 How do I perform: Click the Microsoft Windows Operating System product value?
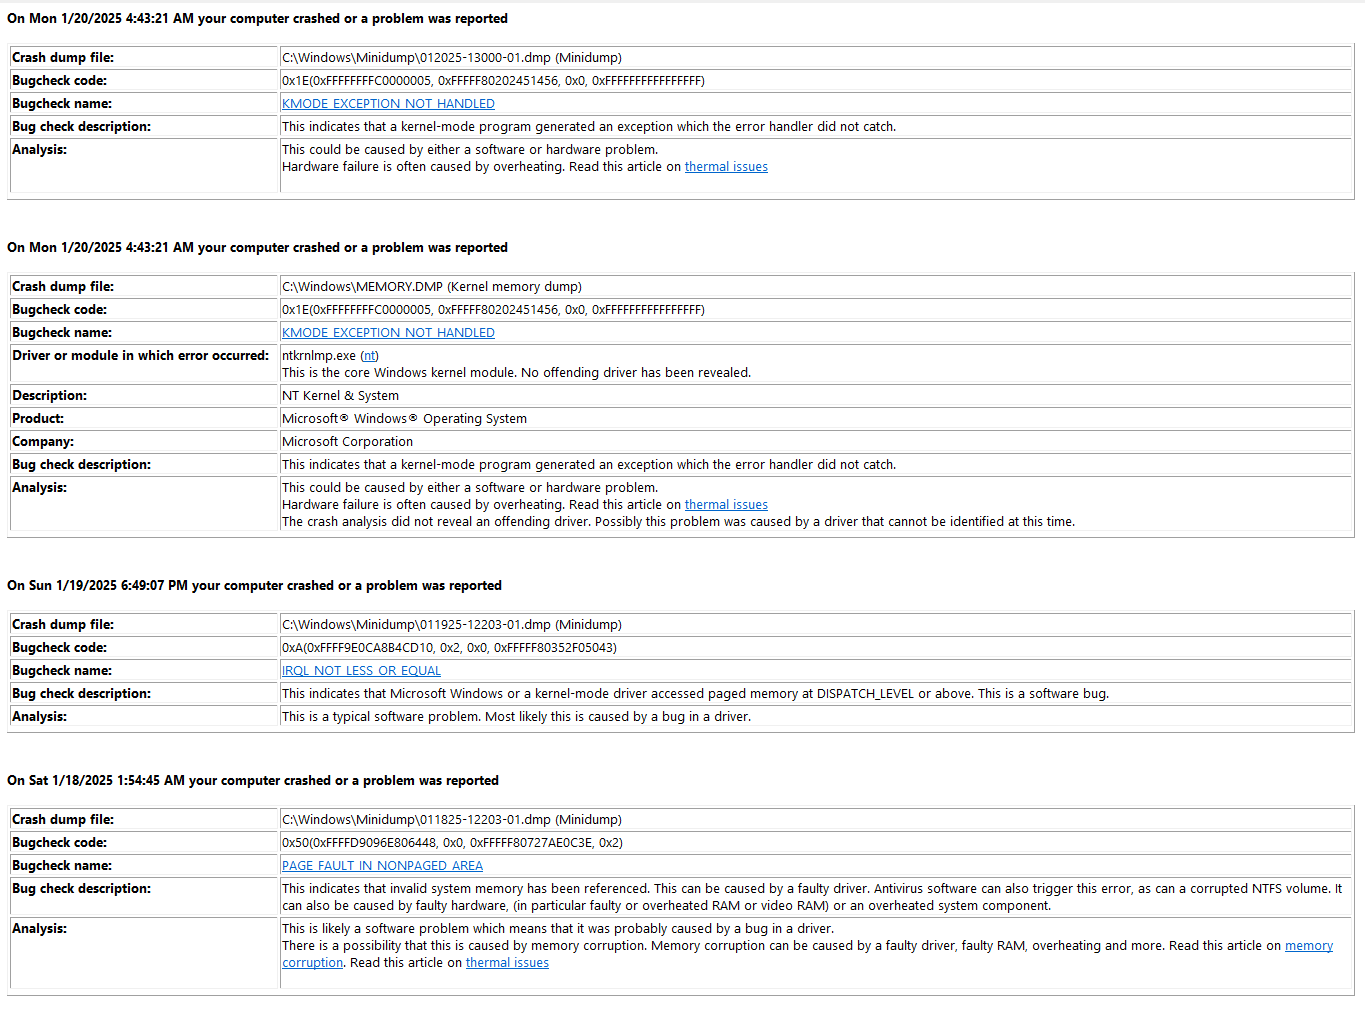click(x=404, y=419)
